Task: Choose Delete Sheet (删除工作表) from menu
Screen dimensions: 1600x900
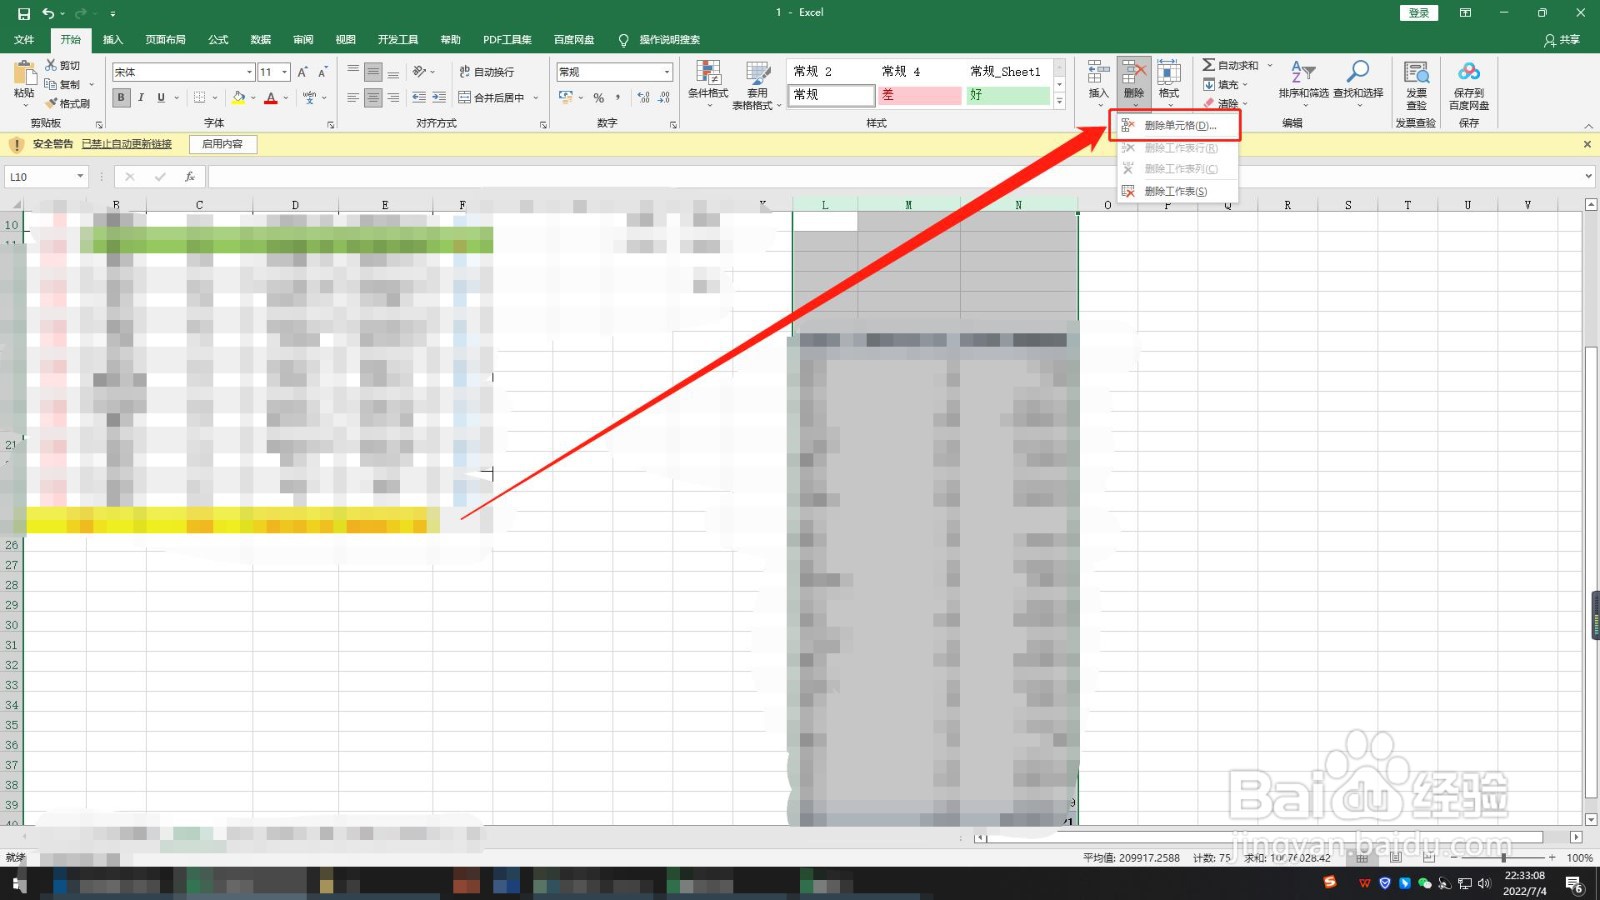Action: tap(1177, 191)
